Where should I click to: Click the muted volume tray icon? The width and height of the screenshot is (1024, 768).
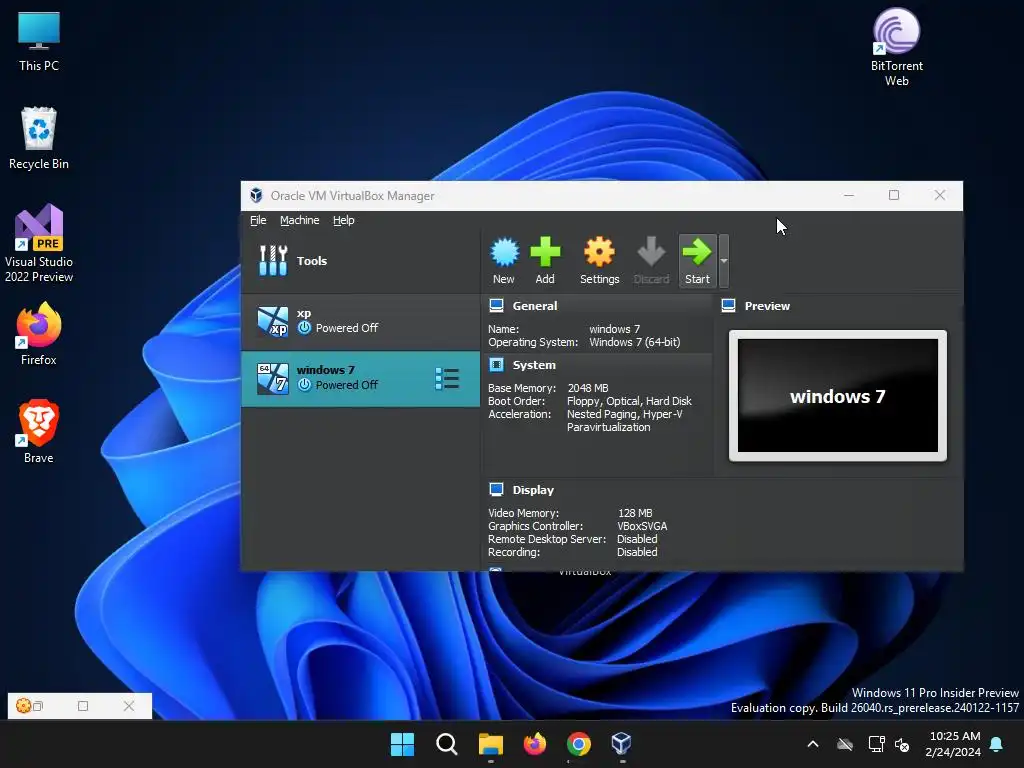(x=903, y=744)
